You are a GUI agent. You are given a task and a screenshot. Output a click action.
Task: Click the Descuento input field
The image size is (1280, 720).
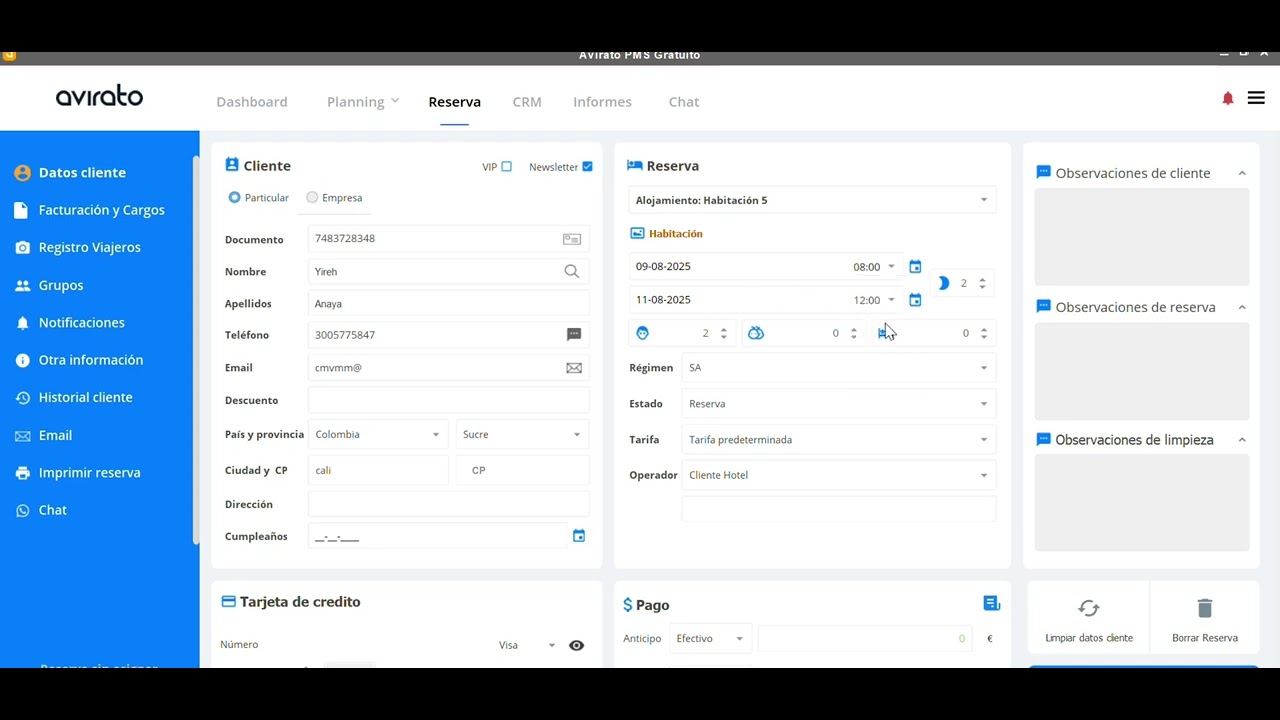pyautogui.click(x=448, y=400)
